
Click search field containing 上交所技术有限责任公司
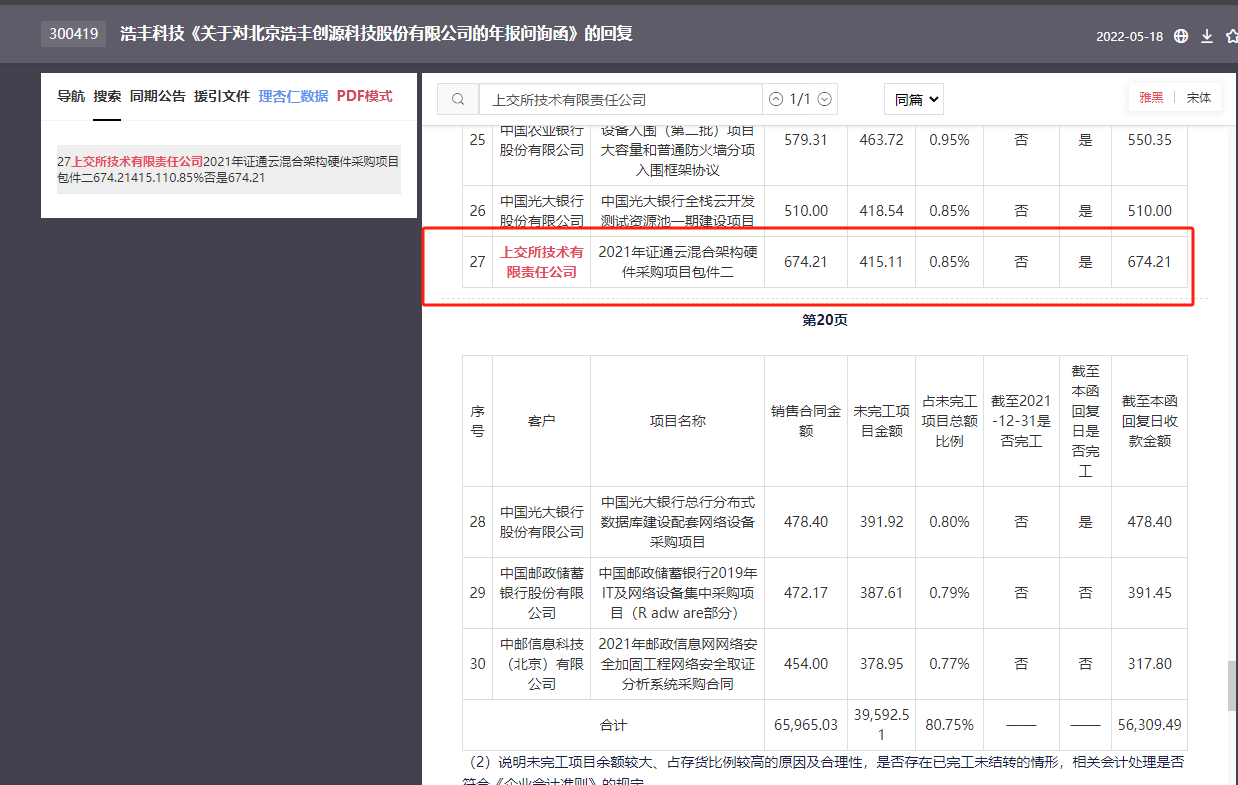point(620,99)
